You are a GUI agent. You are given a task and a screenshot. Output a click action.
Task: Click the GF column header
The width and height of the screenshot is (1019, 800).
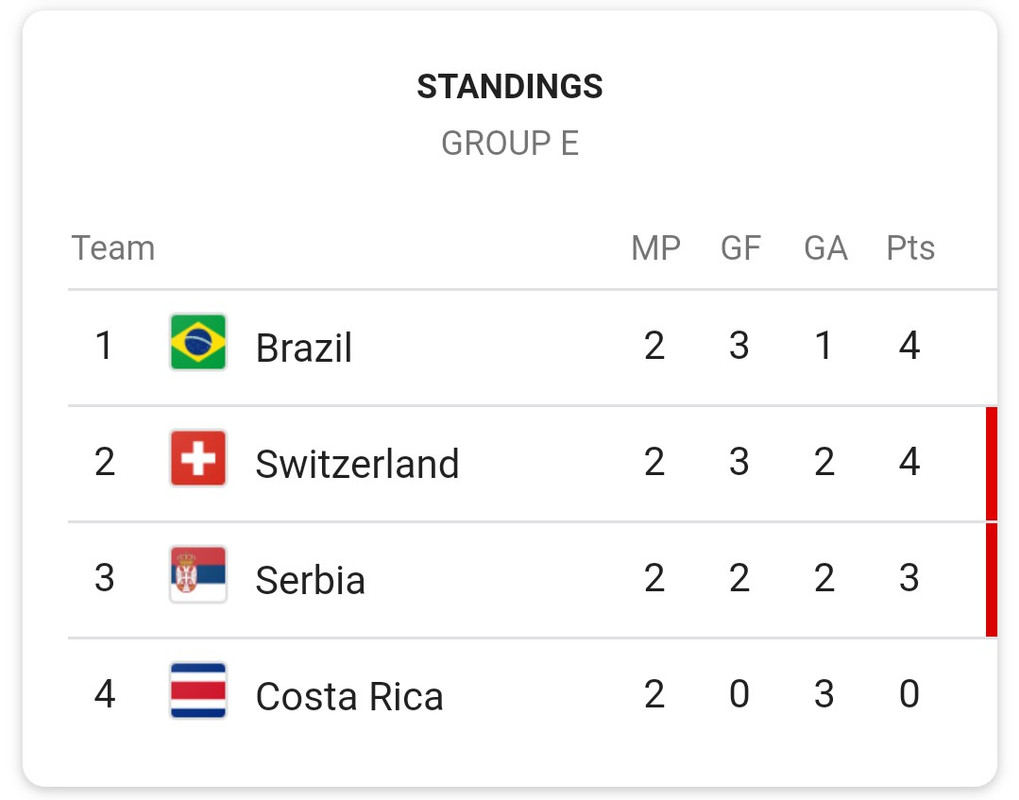(x=740, y=248)
